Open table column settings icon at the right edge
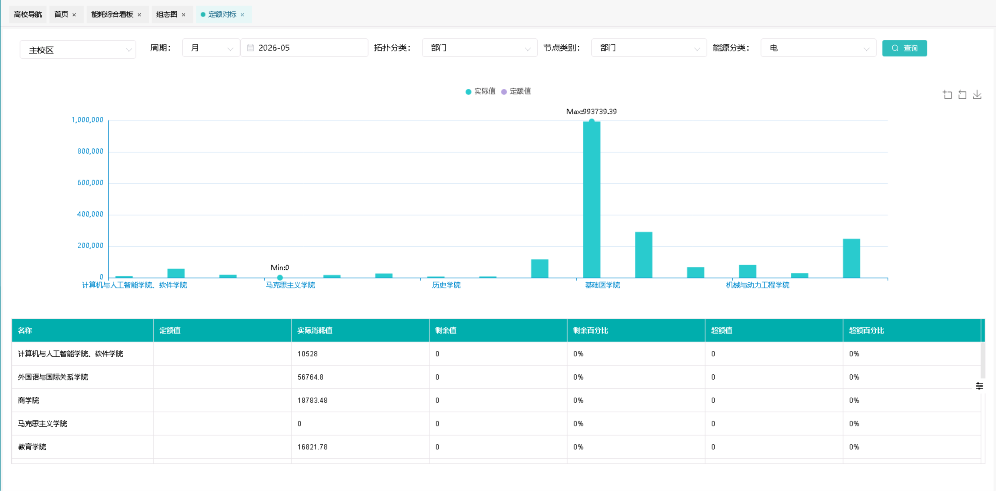 979,386
